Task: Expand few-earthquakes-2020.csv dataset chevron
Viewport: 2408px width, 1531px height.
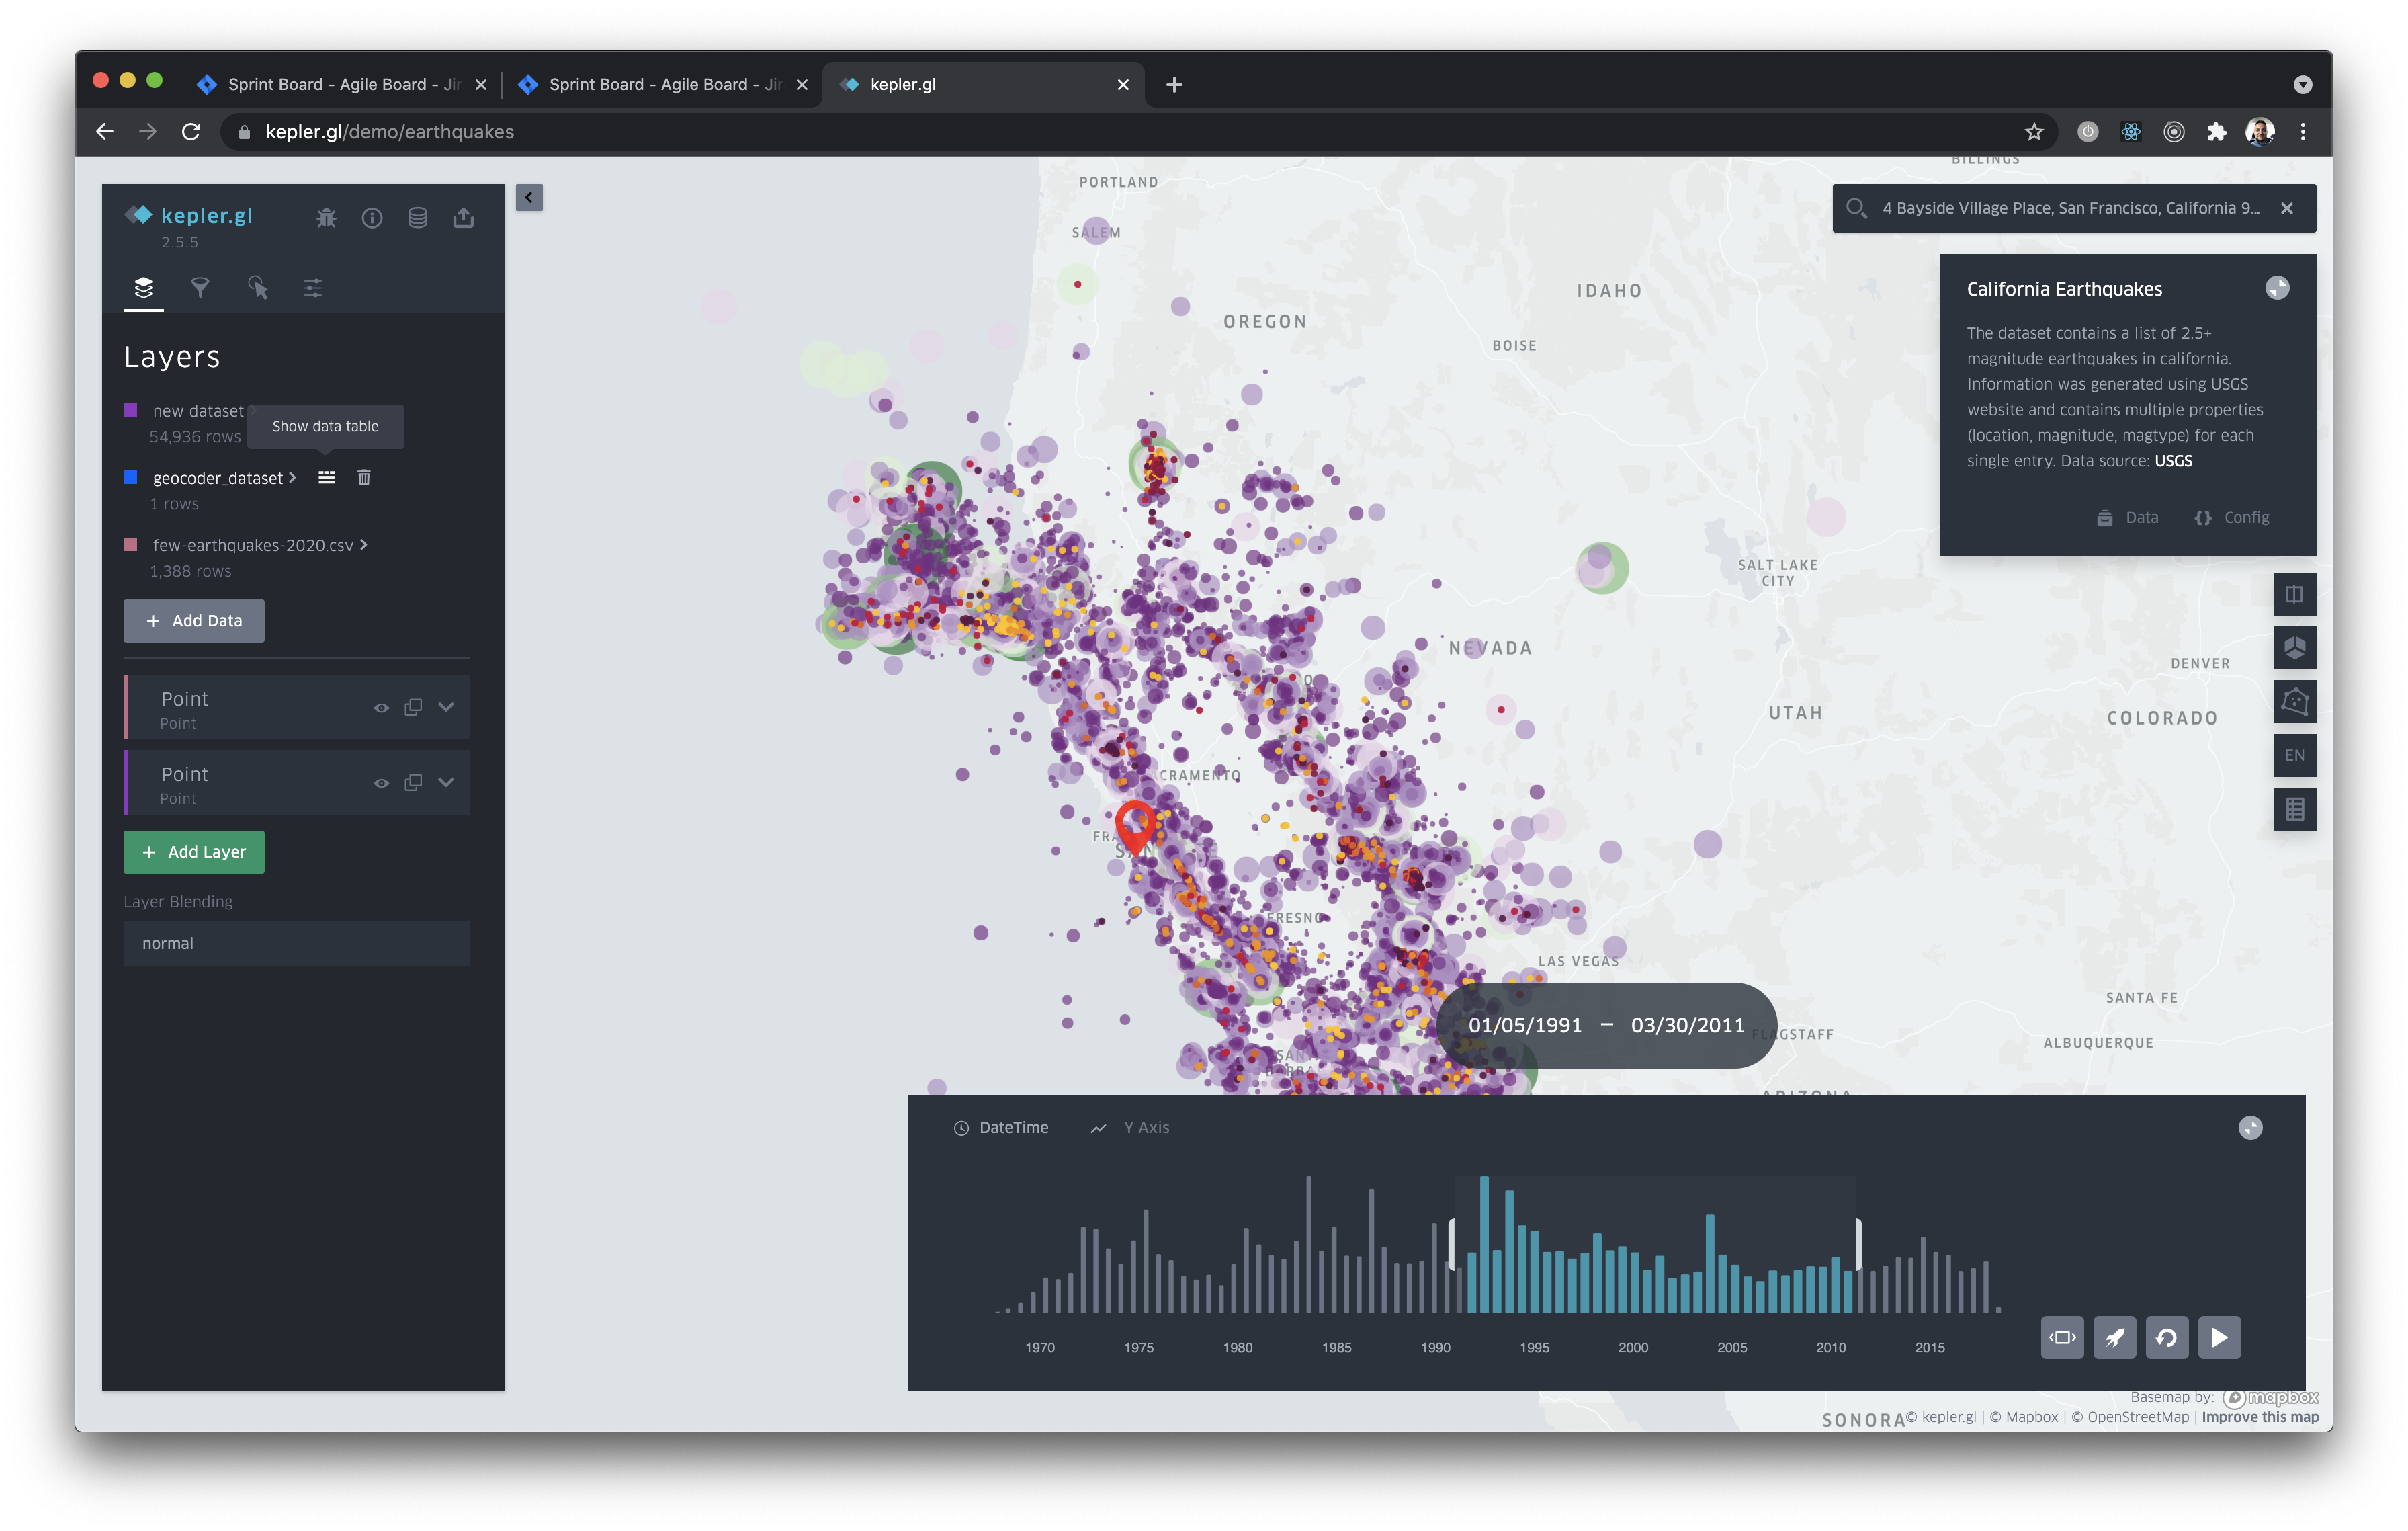Action: (364, 544)
